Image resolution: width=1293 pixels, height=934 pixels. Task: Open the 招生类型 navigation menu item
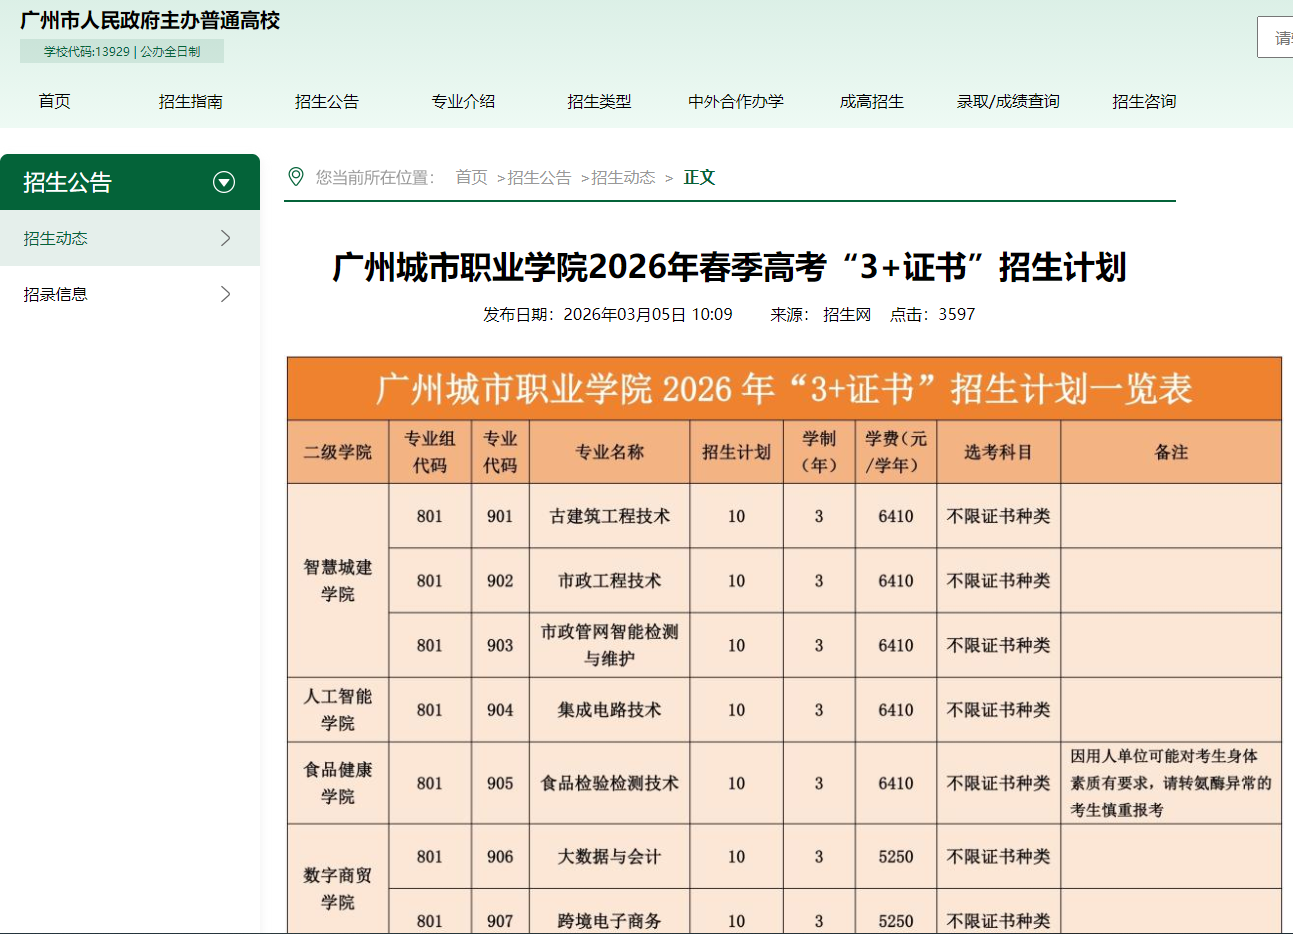pos(599,101)
